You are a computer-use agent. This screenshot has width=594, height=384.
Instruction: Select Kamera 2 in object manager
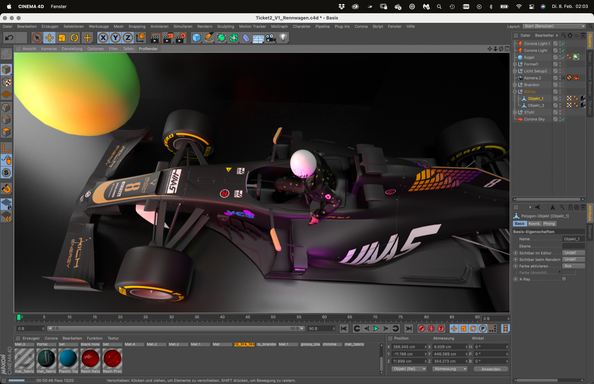point(532,78)
